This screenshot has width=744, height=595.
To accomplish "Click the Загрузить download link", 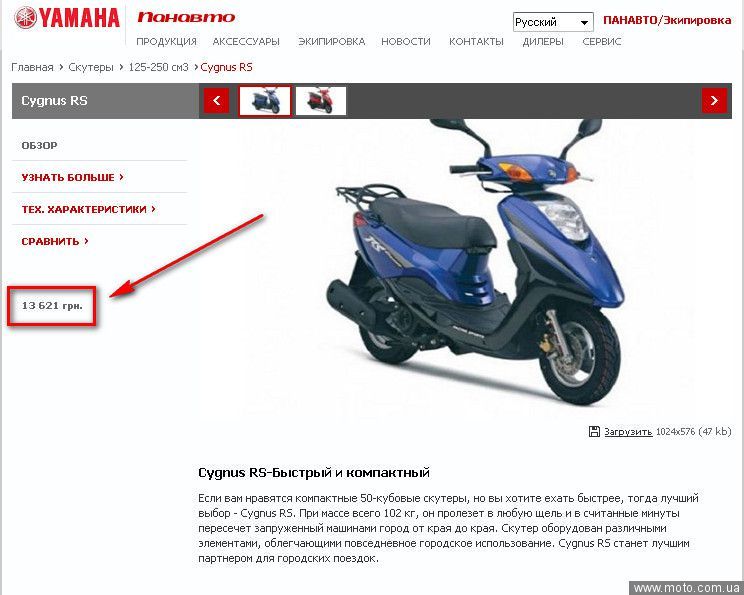I will (x=628, y=432).
